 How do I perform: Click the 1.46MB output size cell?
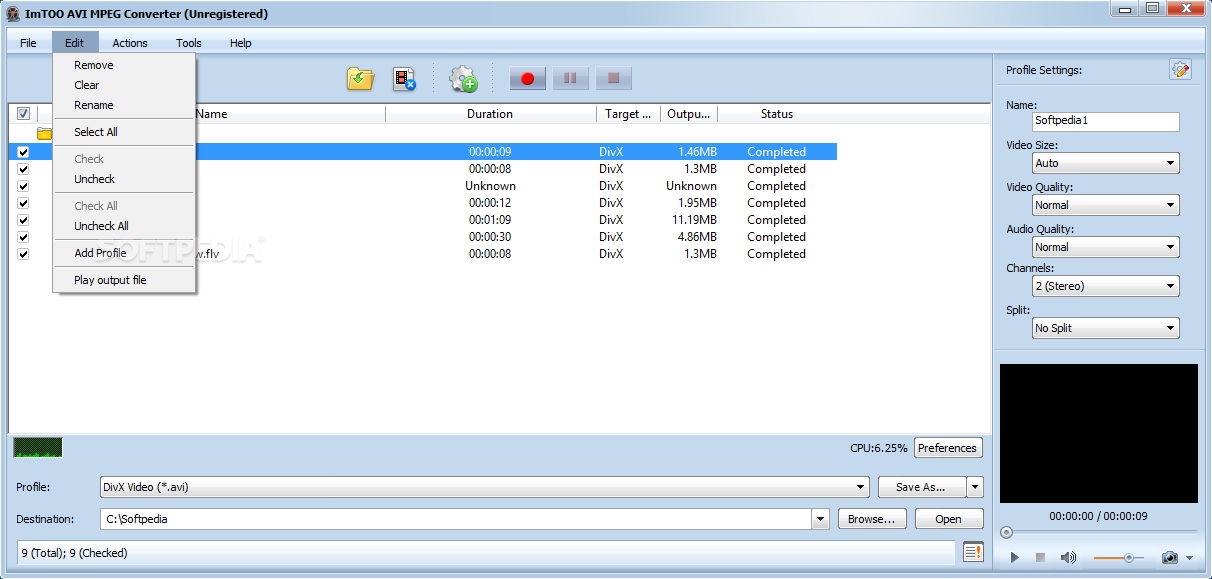coord(697,152)
